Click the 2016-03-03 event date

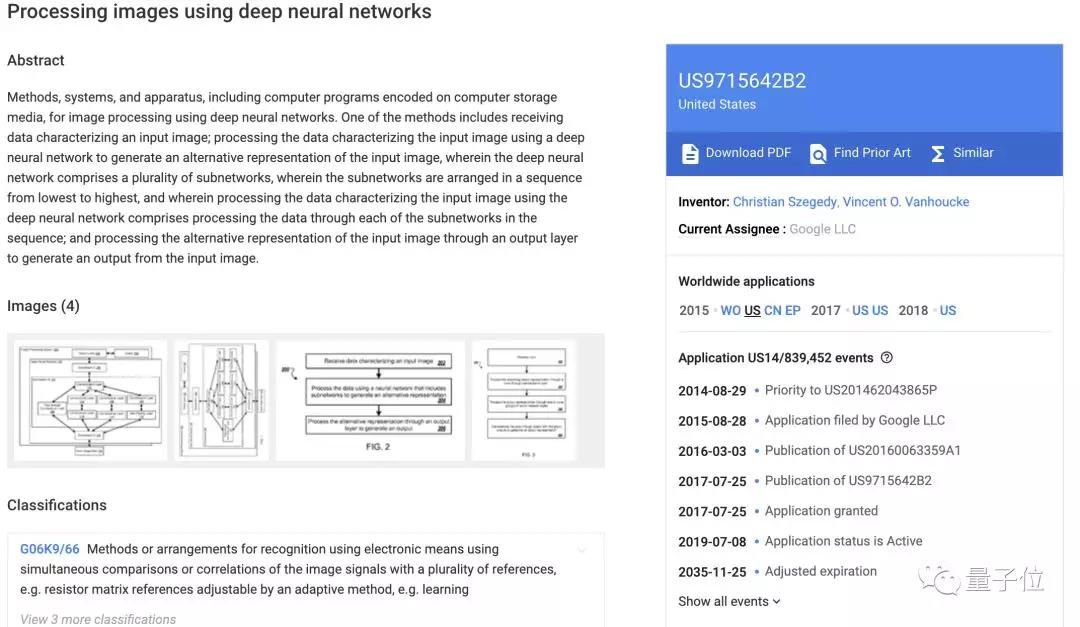[712, 451]
